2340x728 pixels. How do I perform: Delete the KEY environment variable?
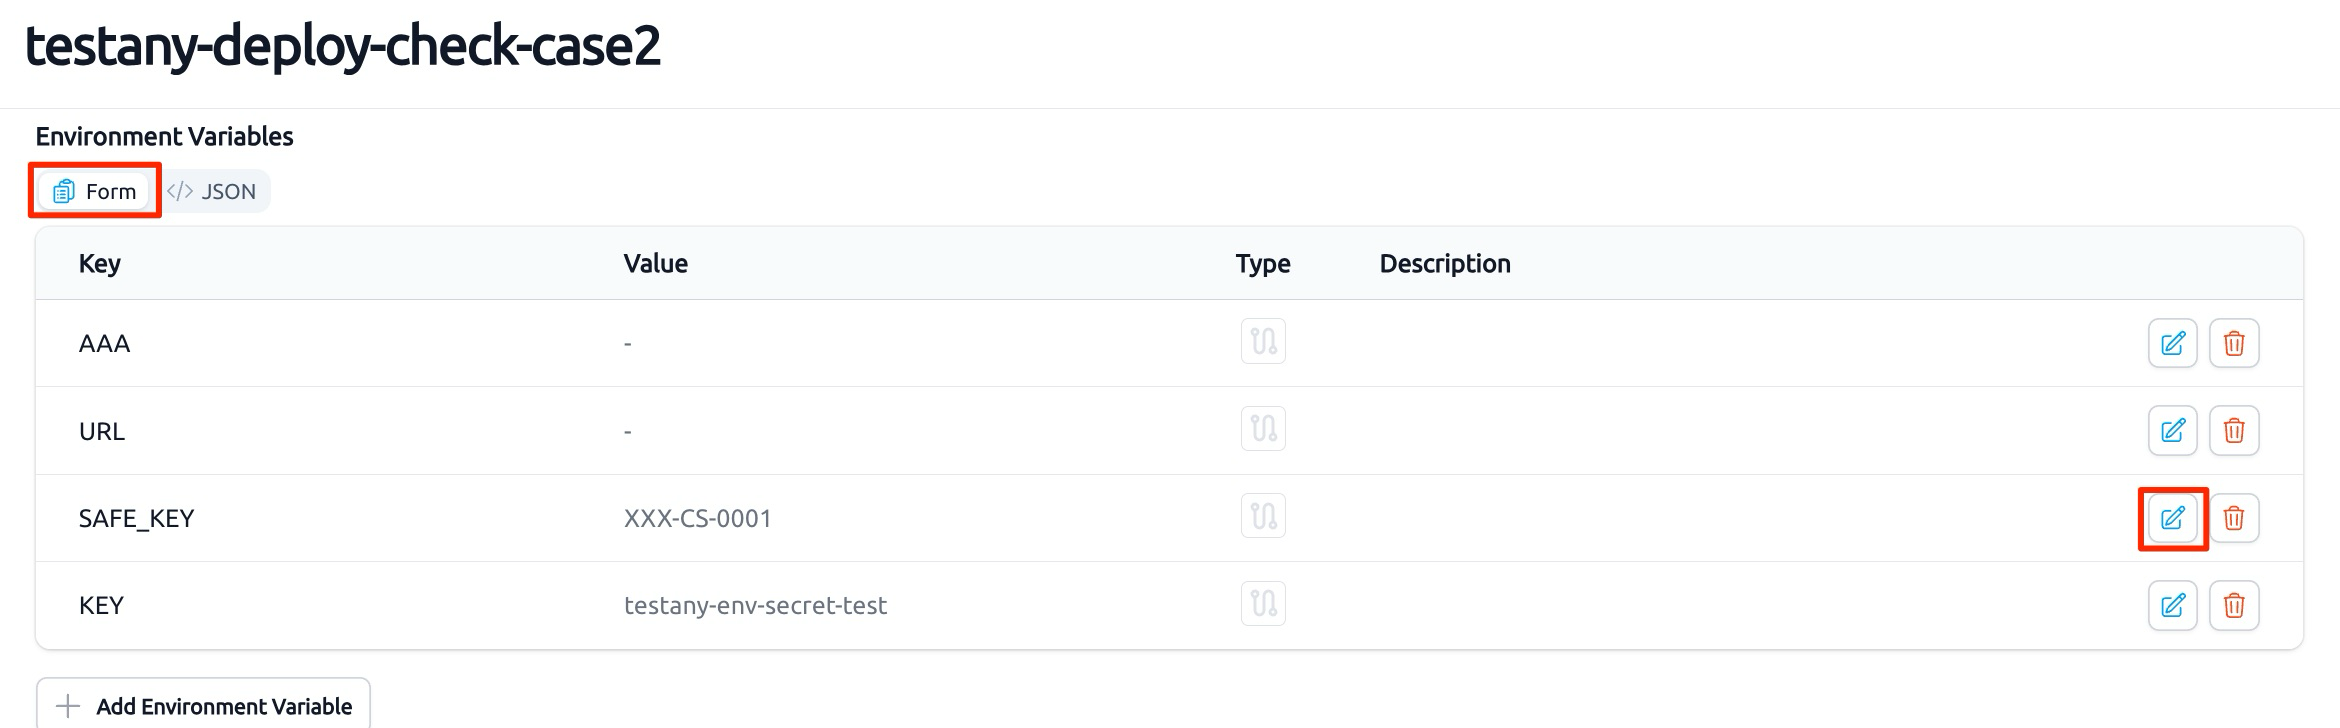tap(2234, 605)
